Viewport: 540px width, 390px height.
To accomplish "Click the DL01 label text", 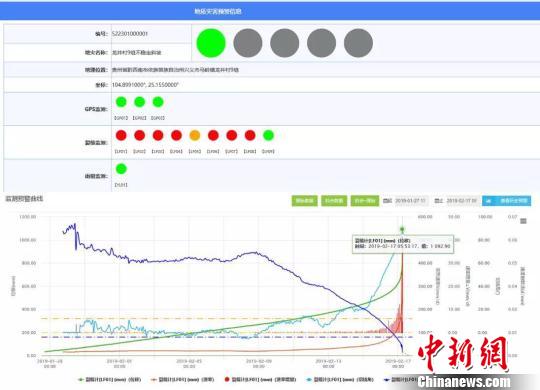I will (x=121, y=185).
